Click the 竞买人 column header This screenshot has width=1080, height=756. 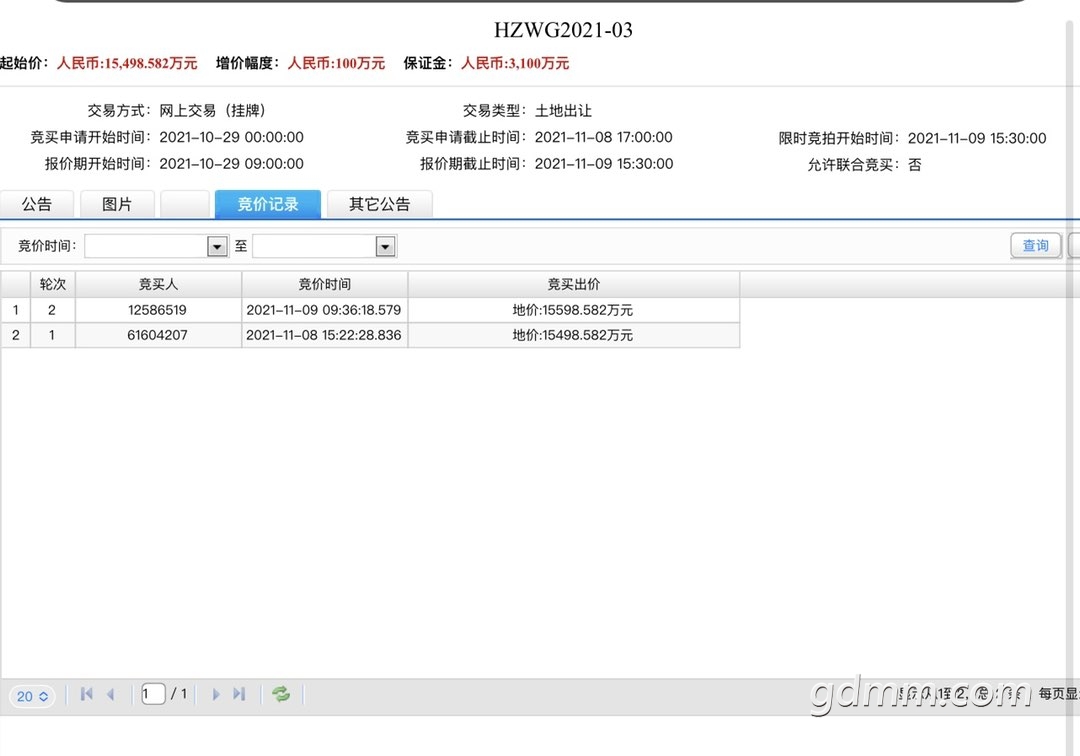pyautogui.click(x=158, y=284)
